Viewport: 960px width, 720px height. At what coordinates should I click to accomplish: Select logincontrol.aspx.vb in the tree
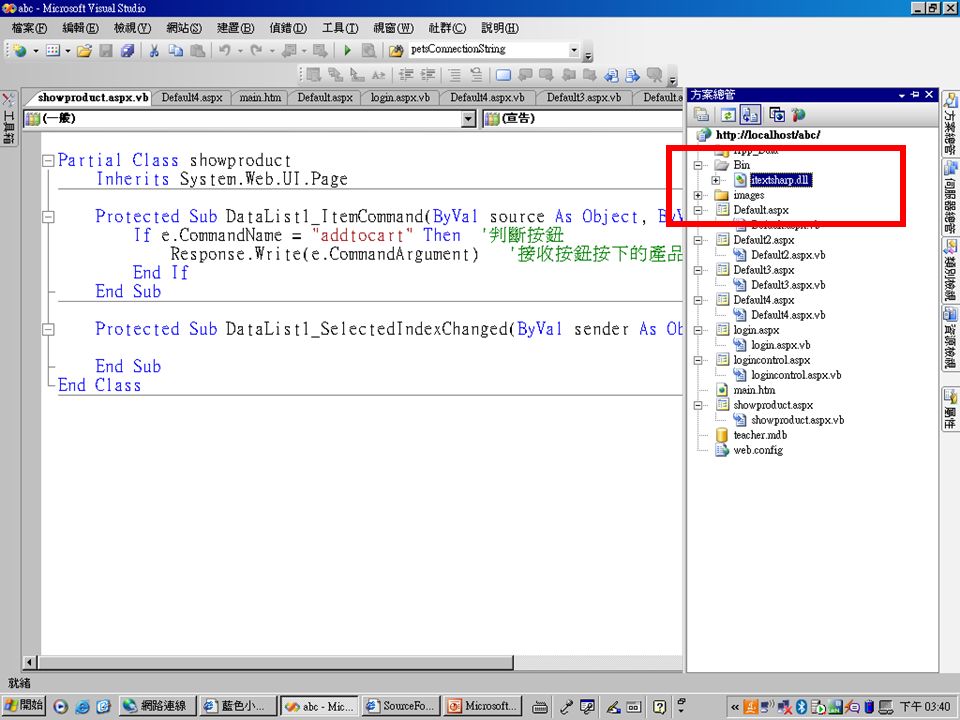796,375
